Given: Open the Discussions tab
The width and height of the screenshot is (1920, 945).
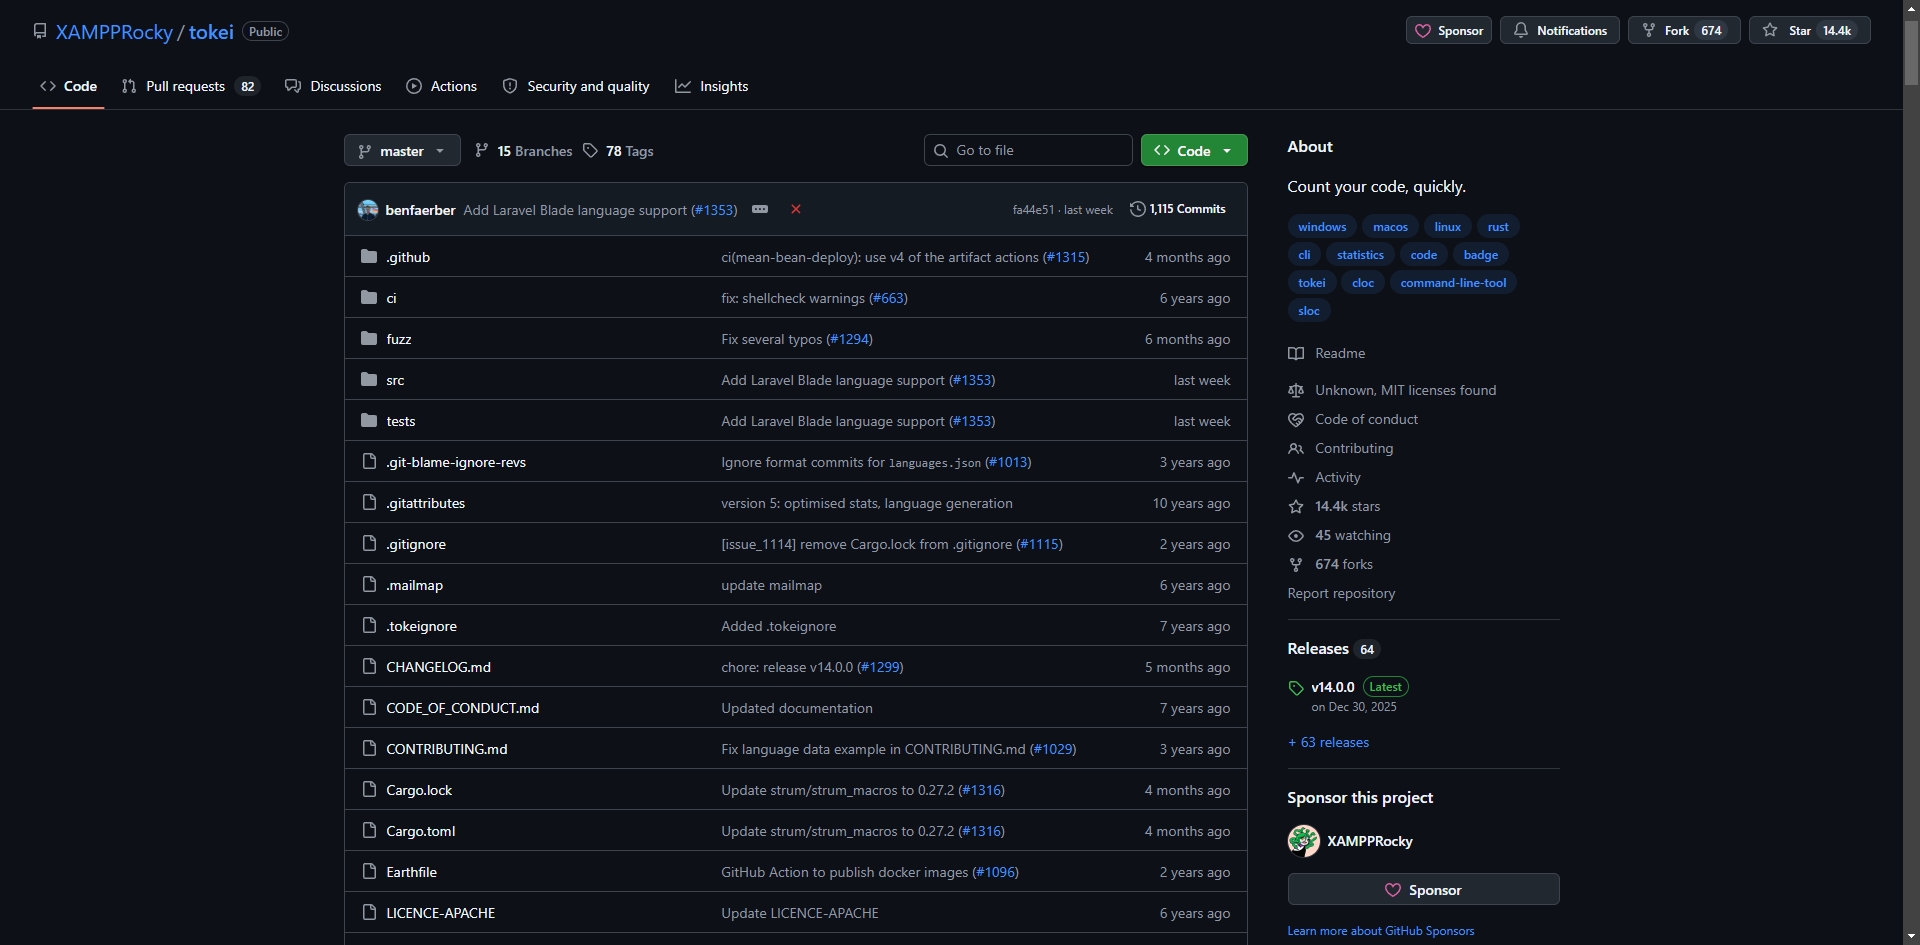Looking at the screenshot, I should point(333,86).
